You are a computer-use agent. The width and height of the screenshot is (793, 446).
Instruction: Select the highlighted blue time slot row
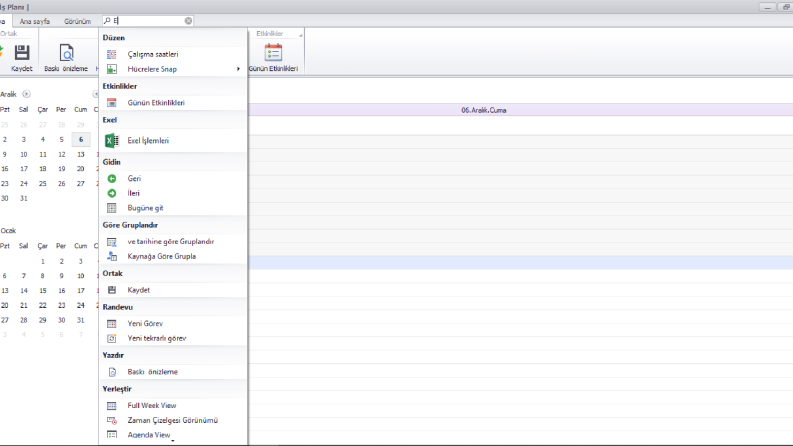pos(520,262)
